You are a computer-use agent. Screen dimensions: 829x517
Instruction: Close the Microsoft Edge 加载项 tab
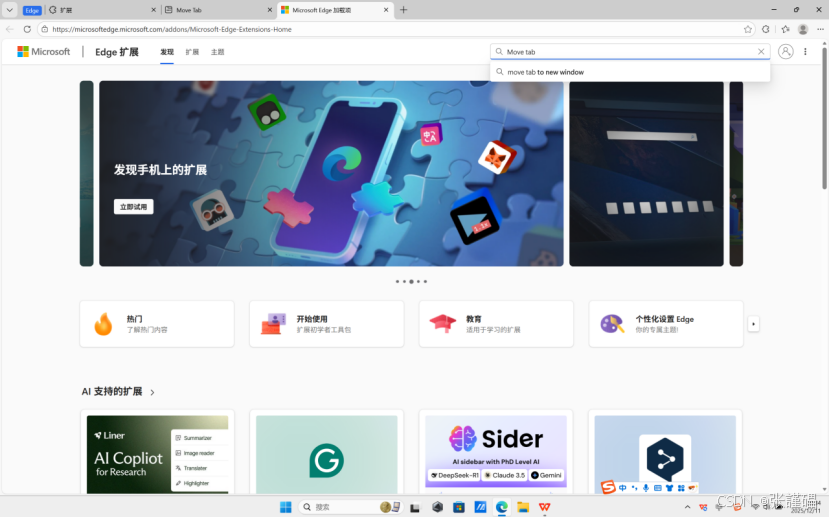tap(386, 10)
